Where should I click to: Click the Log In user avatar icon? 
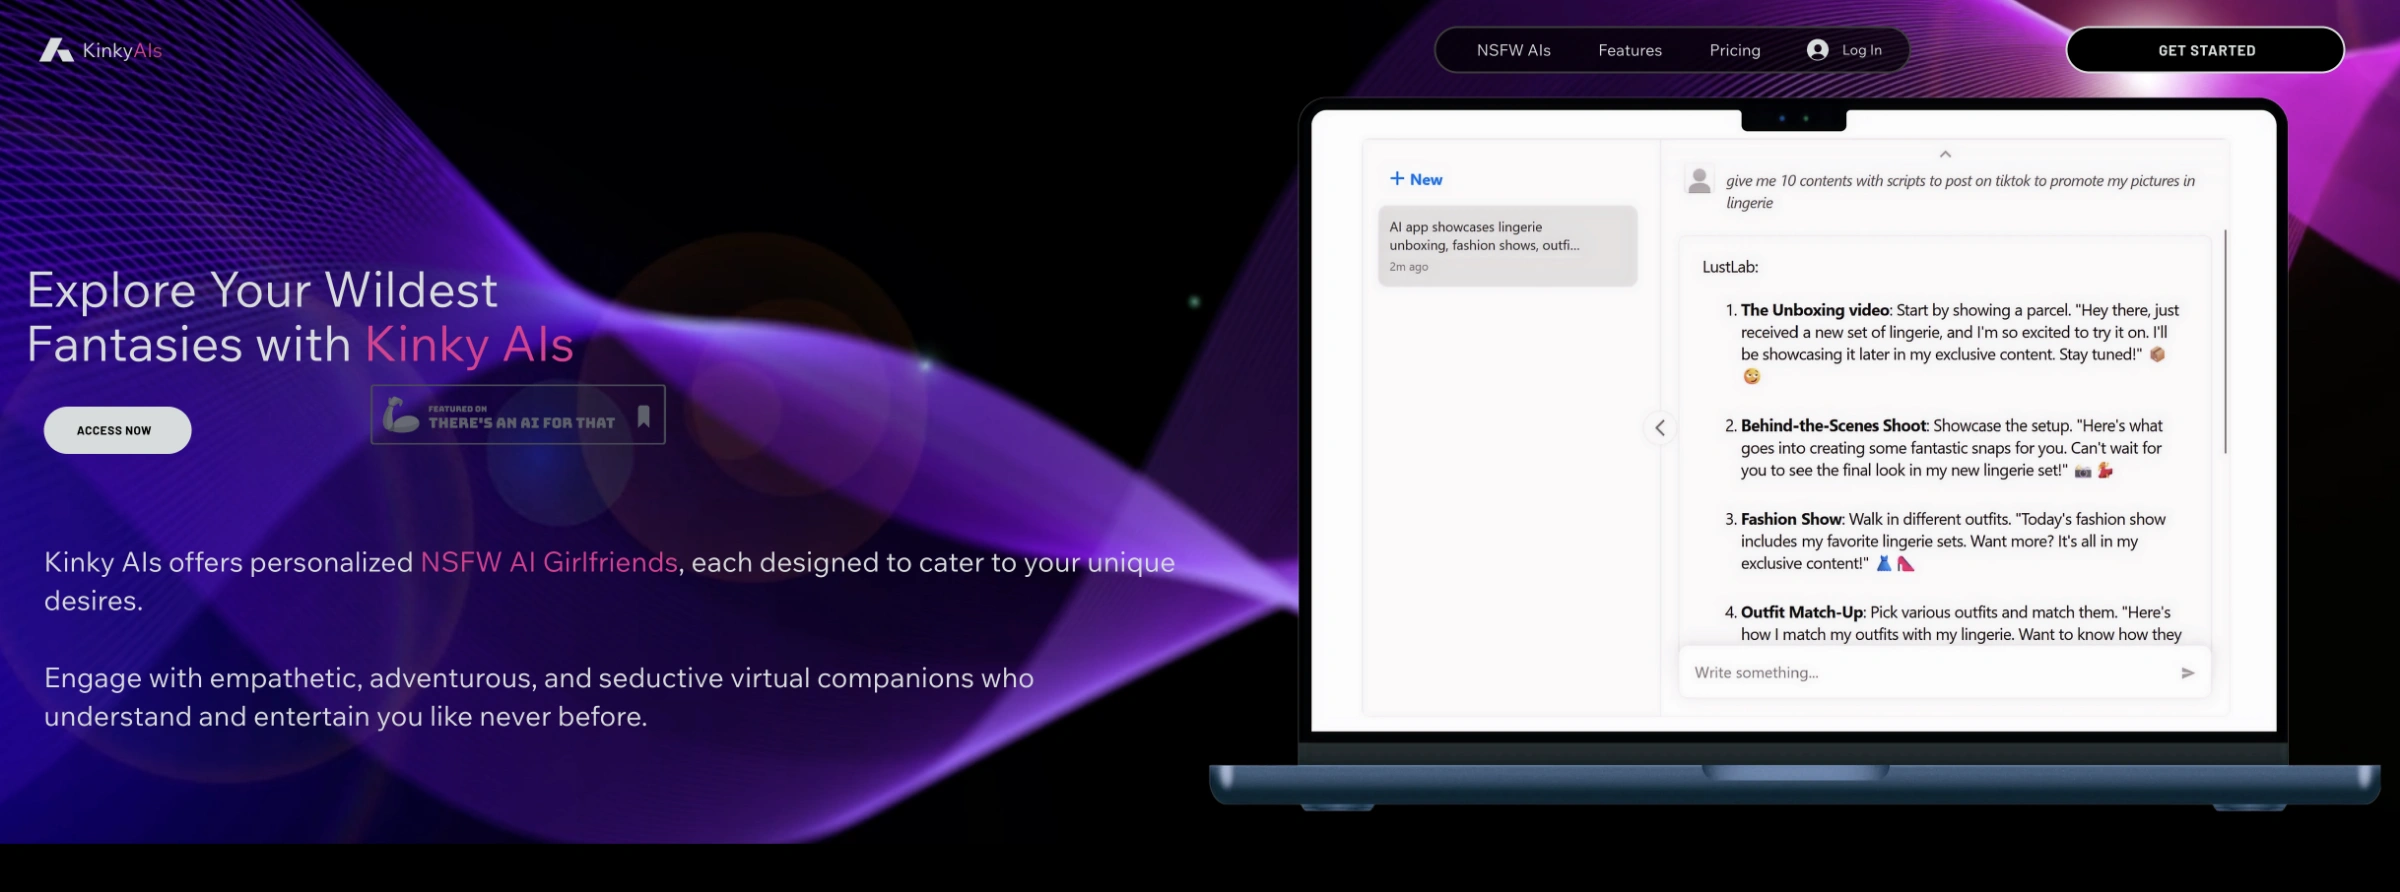[x=1817, y=50]
